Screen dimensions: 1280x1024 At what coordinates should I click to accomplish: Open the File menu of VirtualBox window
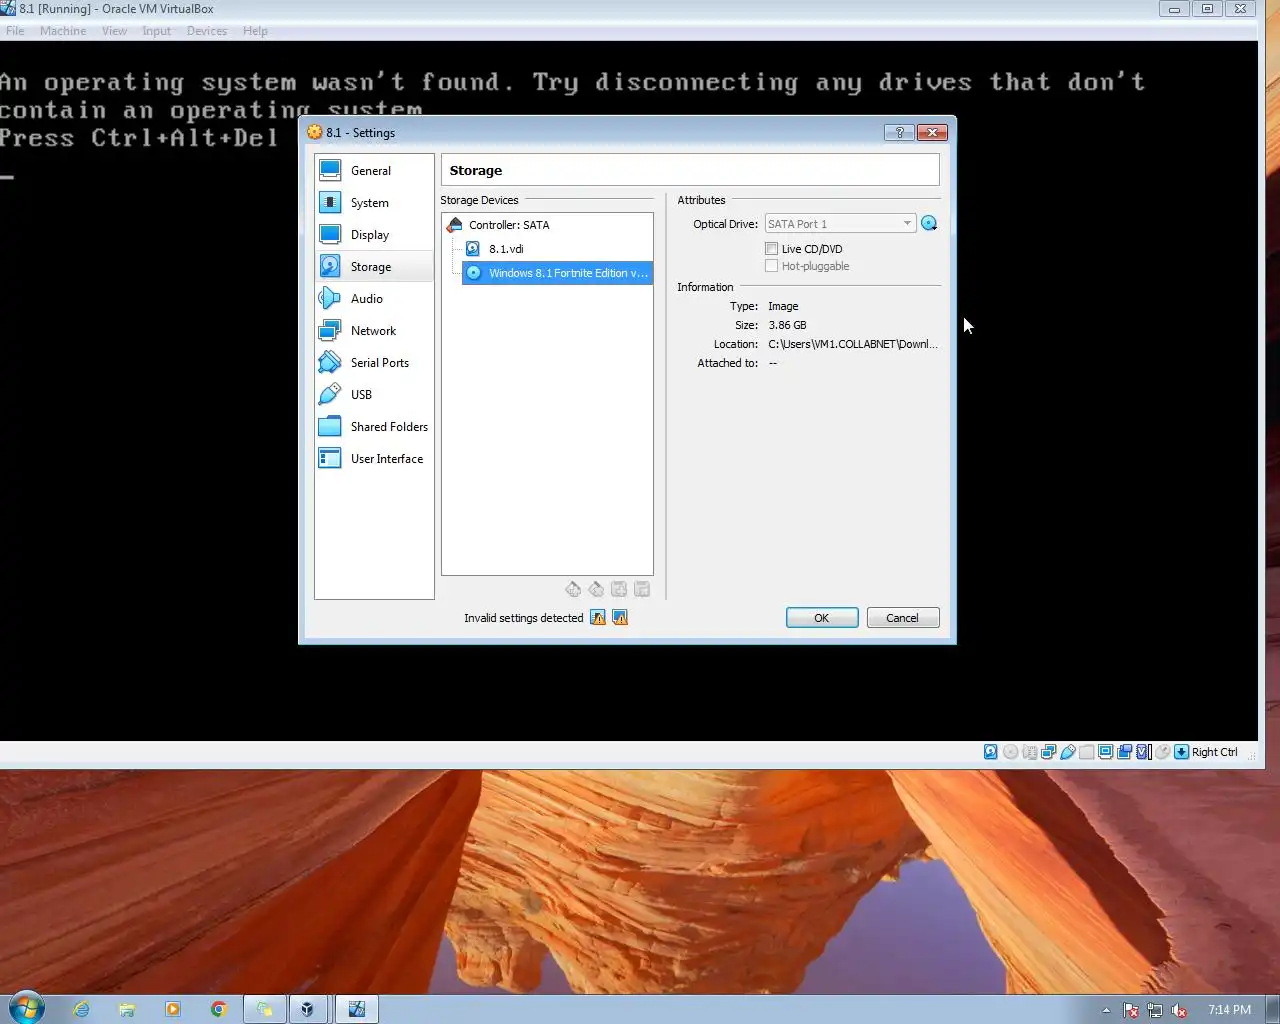pos(15,31)
